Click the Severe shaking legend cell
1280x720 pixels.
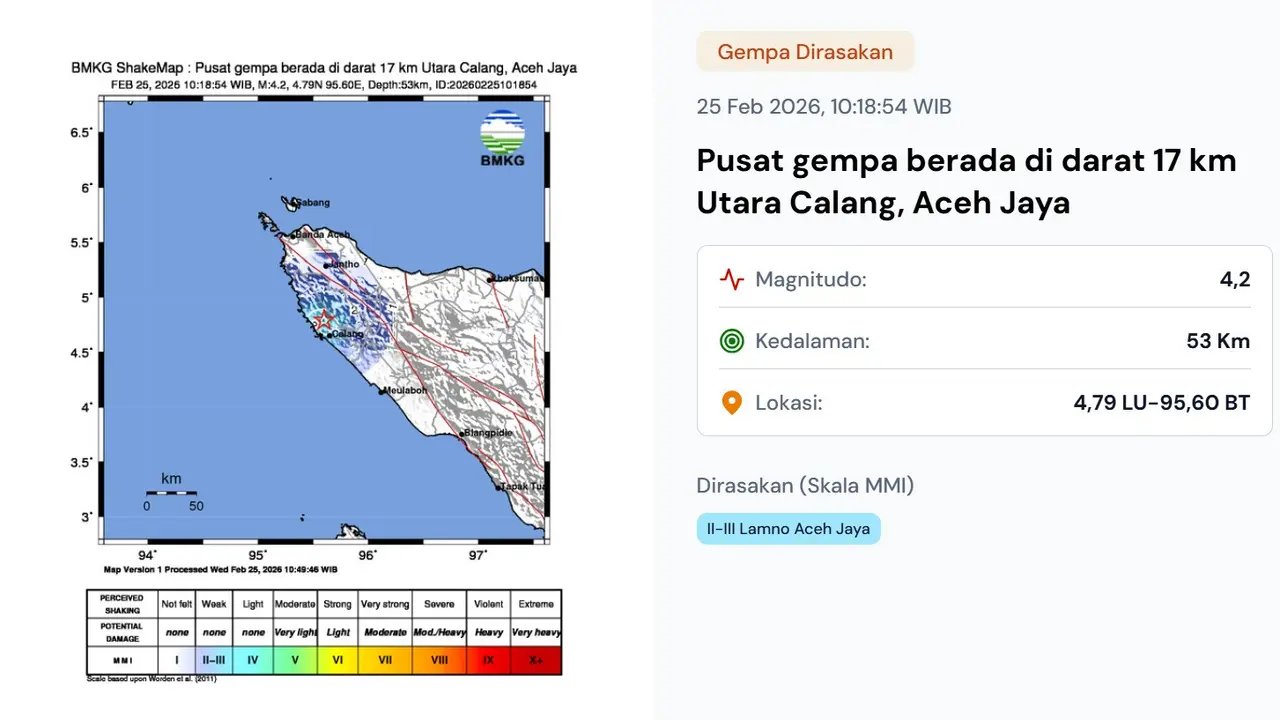click(439, 604)
